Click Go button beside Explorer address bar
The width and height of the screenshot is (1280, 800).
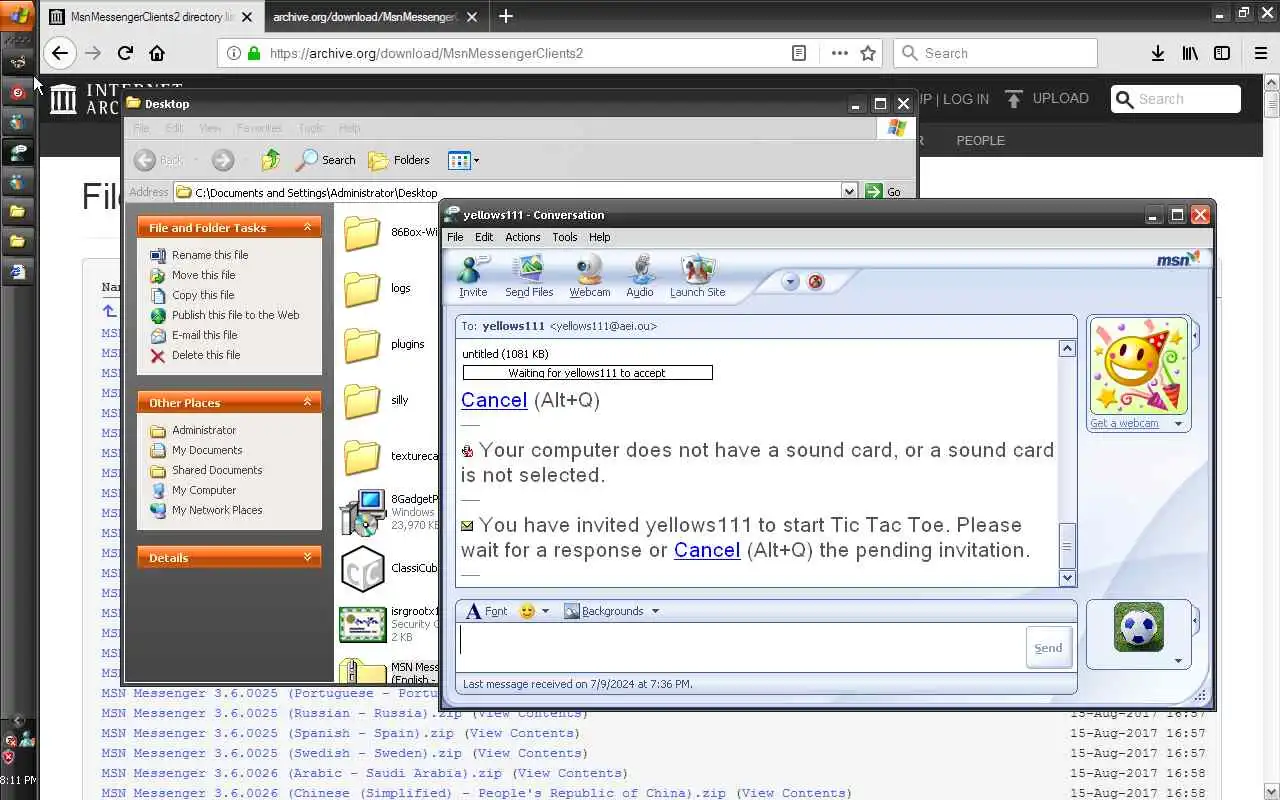click(x=884, y=192)
